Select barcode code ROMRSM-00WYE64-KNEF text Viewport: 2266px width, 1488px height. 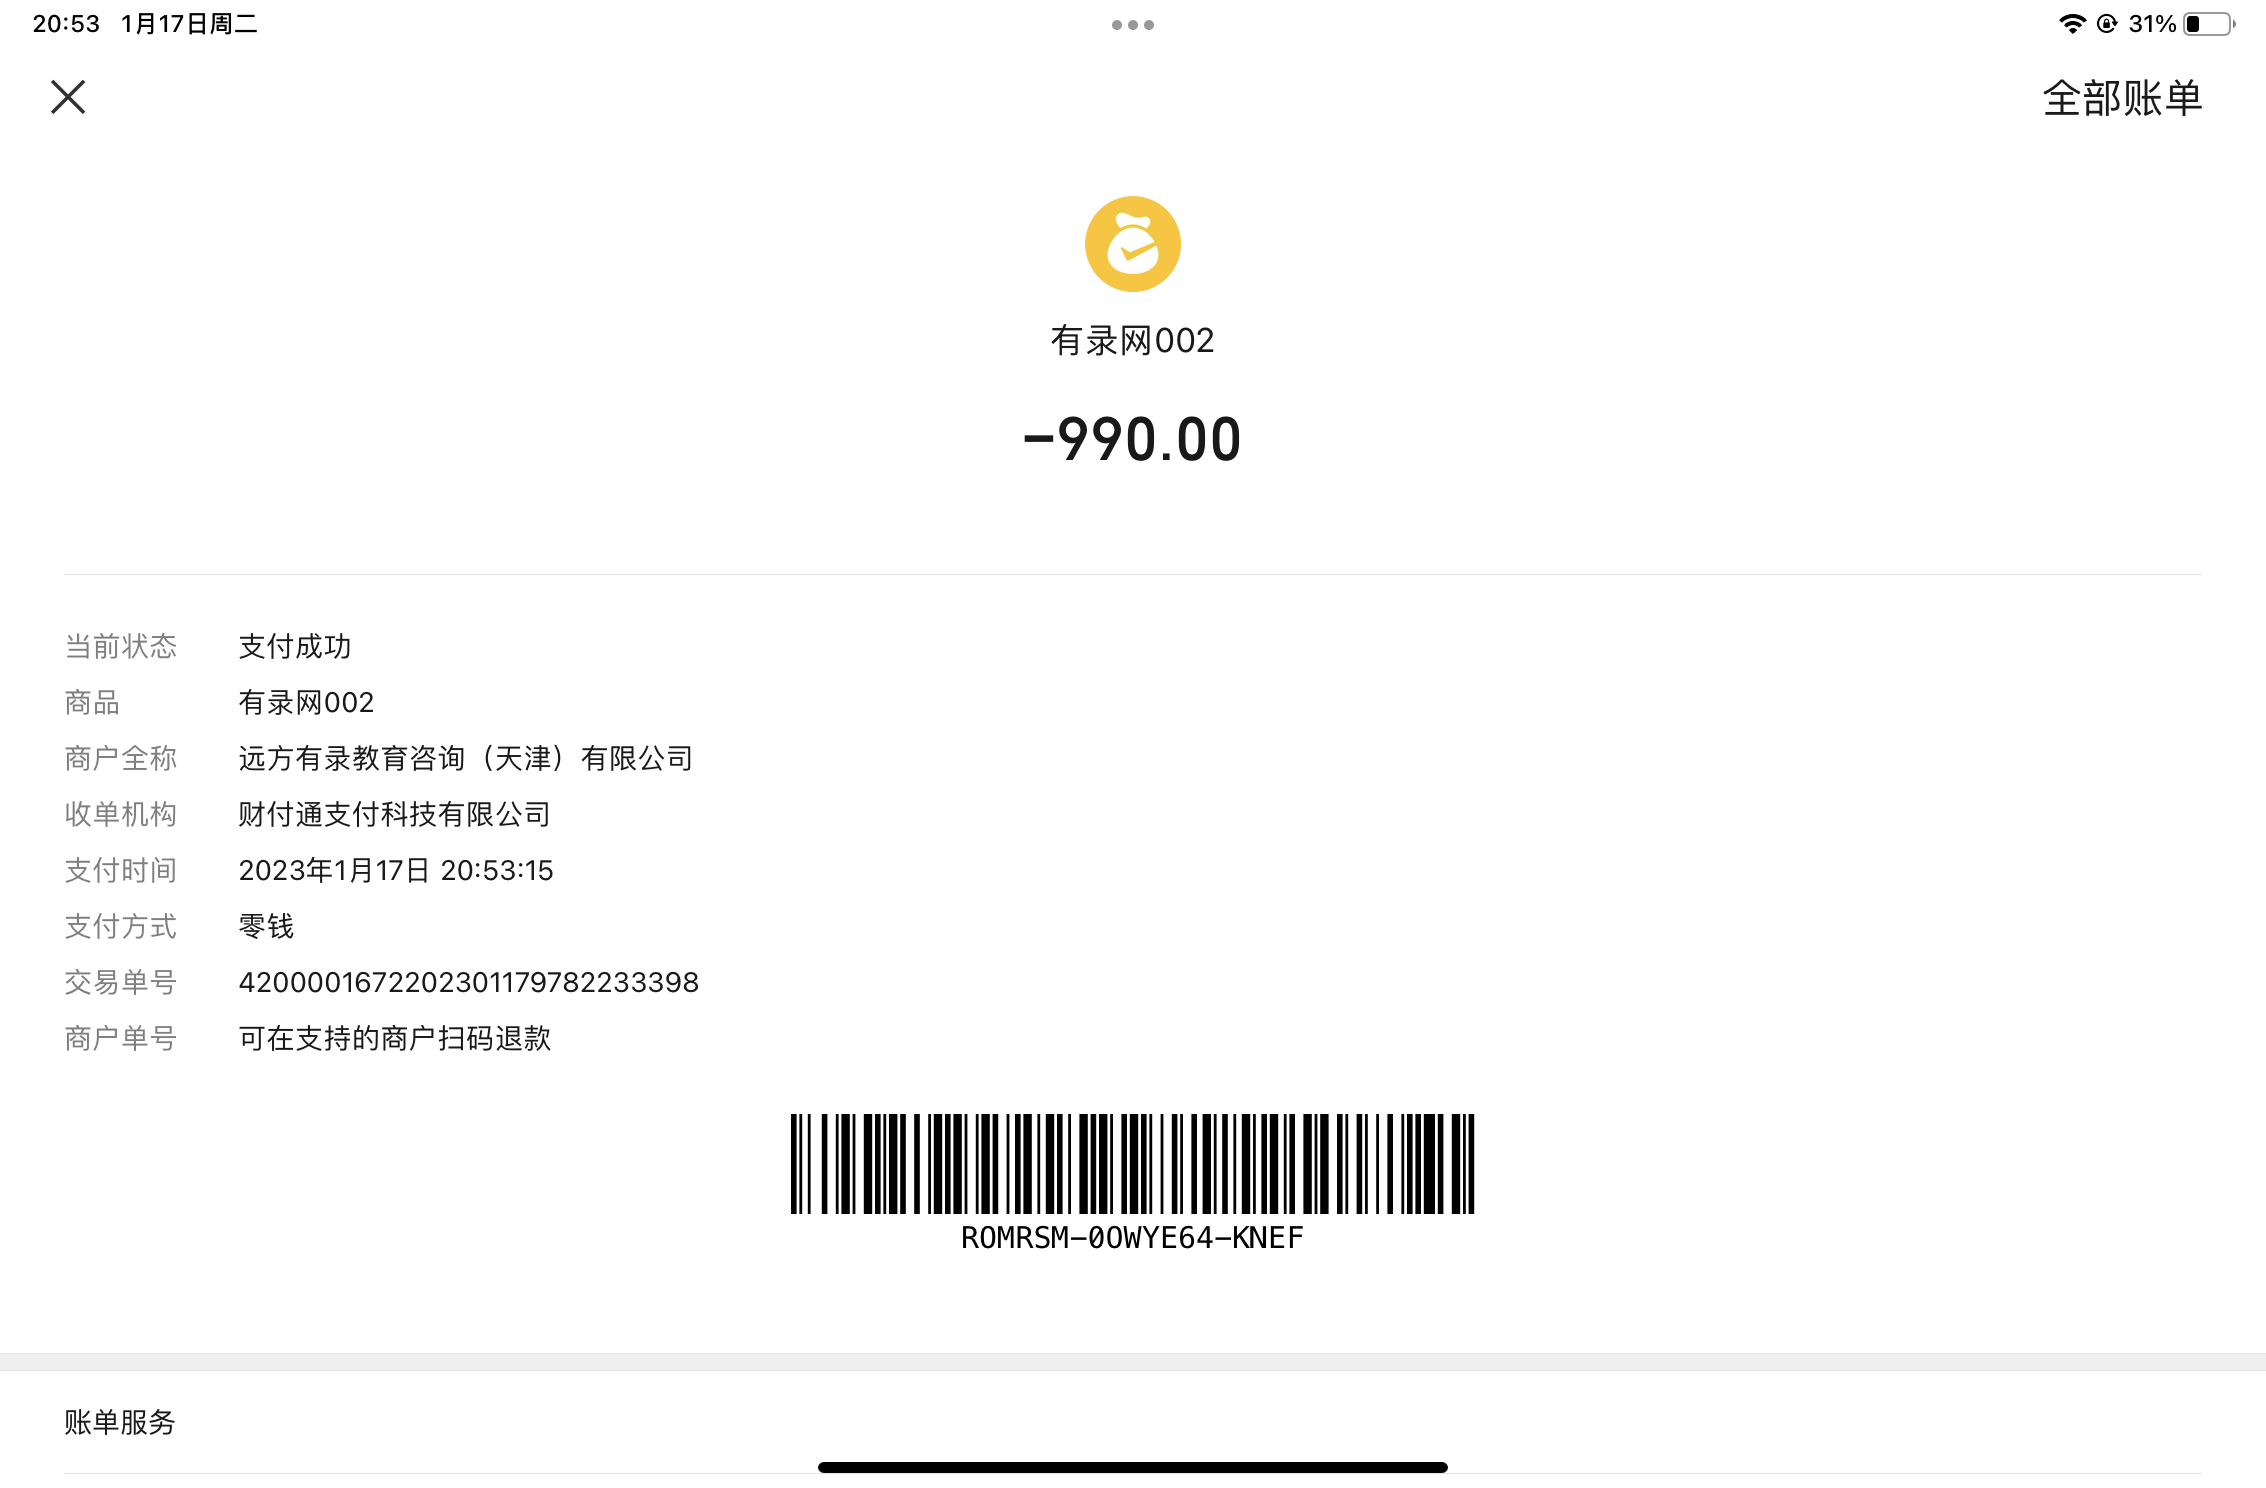pyautogui.click(x=1132, y=1238)
